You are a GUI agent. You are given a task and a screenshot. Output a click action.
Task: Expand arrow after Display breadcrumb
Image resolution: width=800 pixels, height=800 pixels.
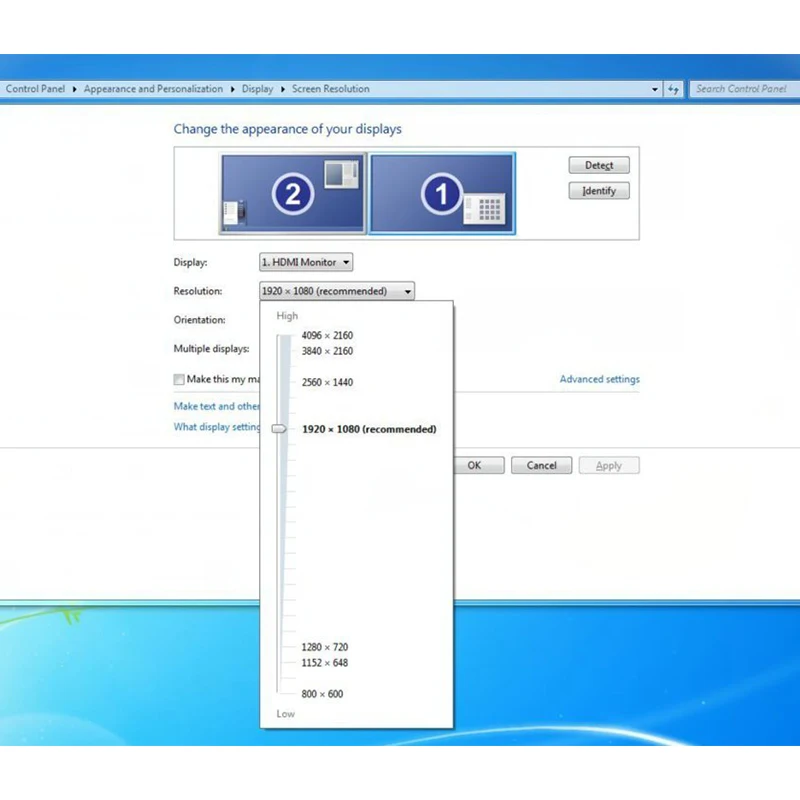coord(283,89)
